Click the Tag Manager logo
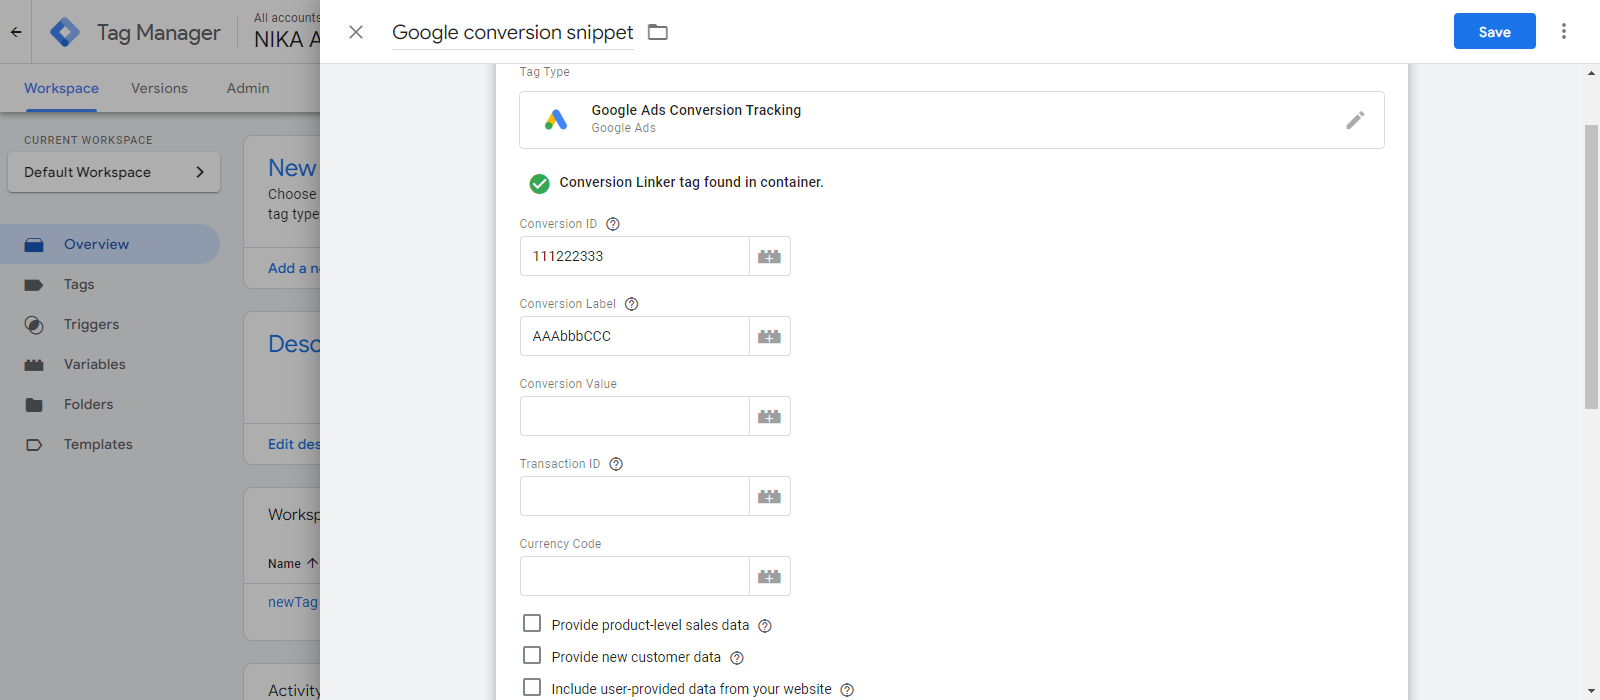 (x=65, y=32)
